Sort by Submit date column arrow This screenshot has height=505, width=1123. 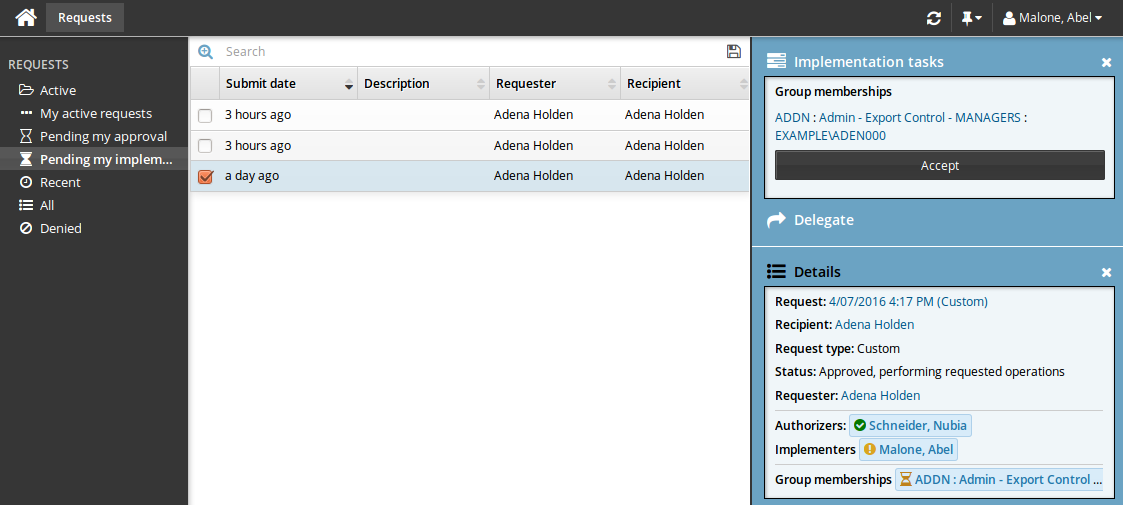(349, 84)
